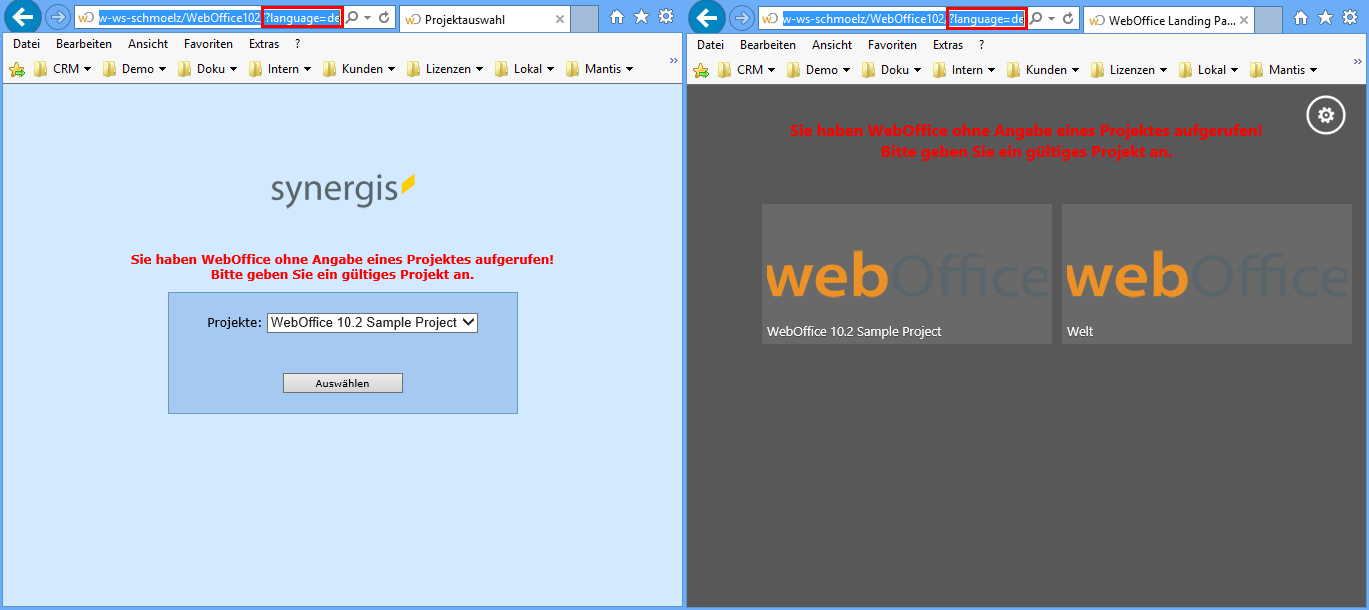The width and height of the screenshot is (1369, 610).
Task: Click the add-to-favorites star icon in the right favorites bar
Action: (x=700, y=69)
